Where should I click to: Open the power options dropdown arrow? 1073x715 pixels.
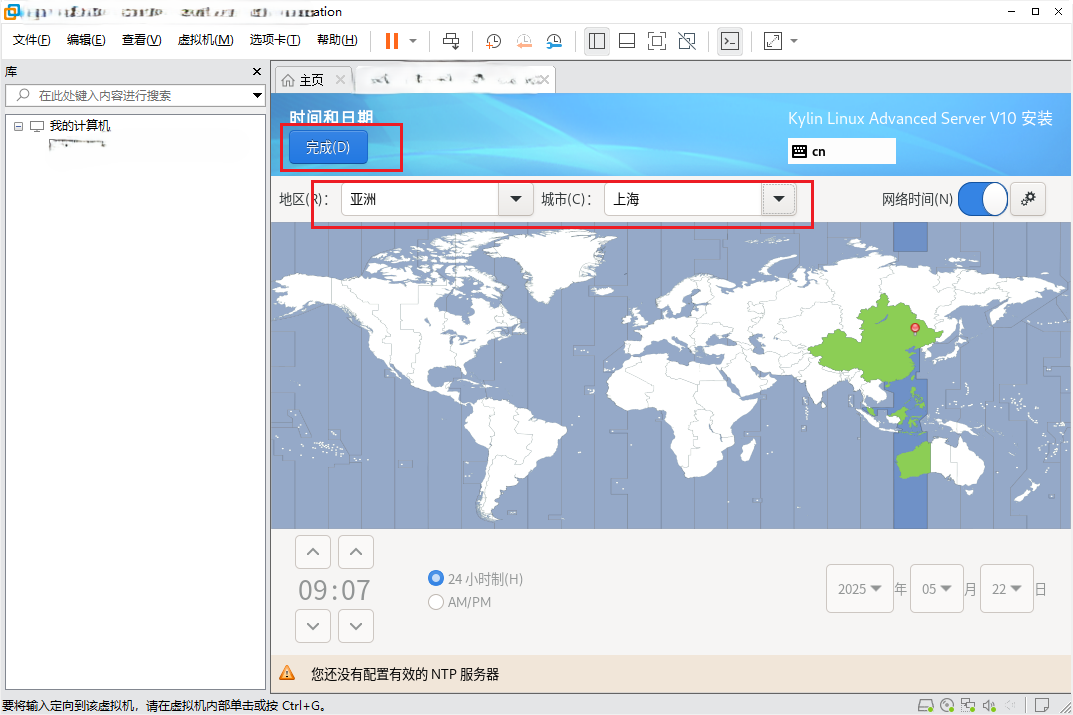413,41
